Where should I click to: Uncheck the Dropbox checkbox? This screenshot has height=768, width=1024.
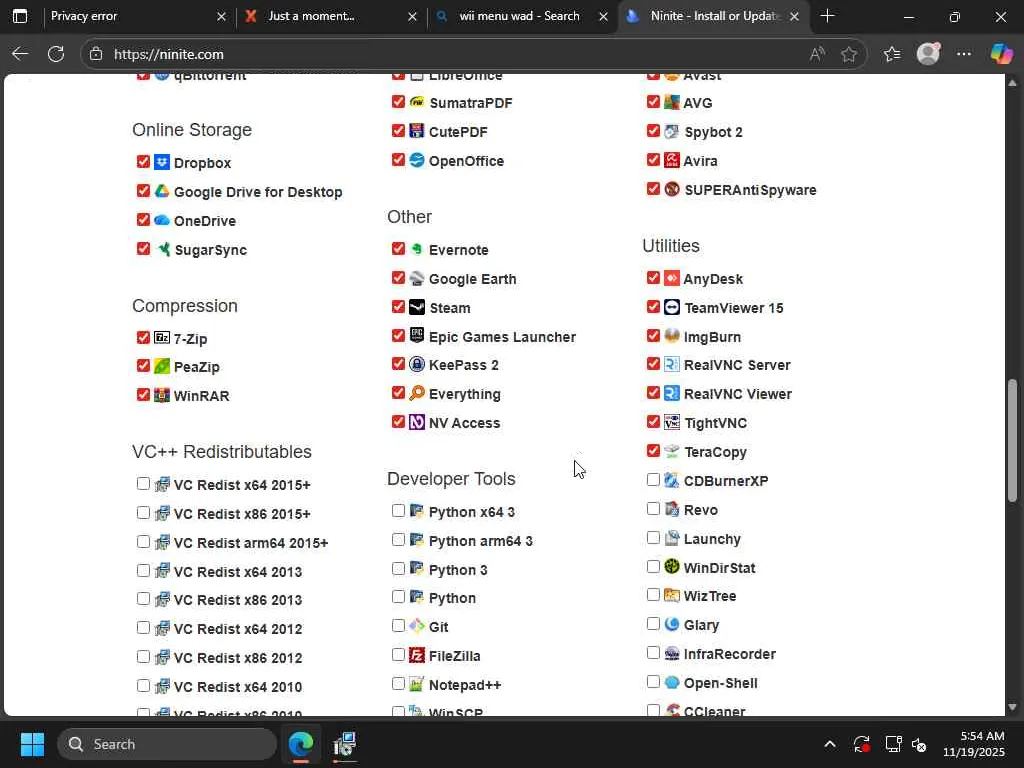143,161
